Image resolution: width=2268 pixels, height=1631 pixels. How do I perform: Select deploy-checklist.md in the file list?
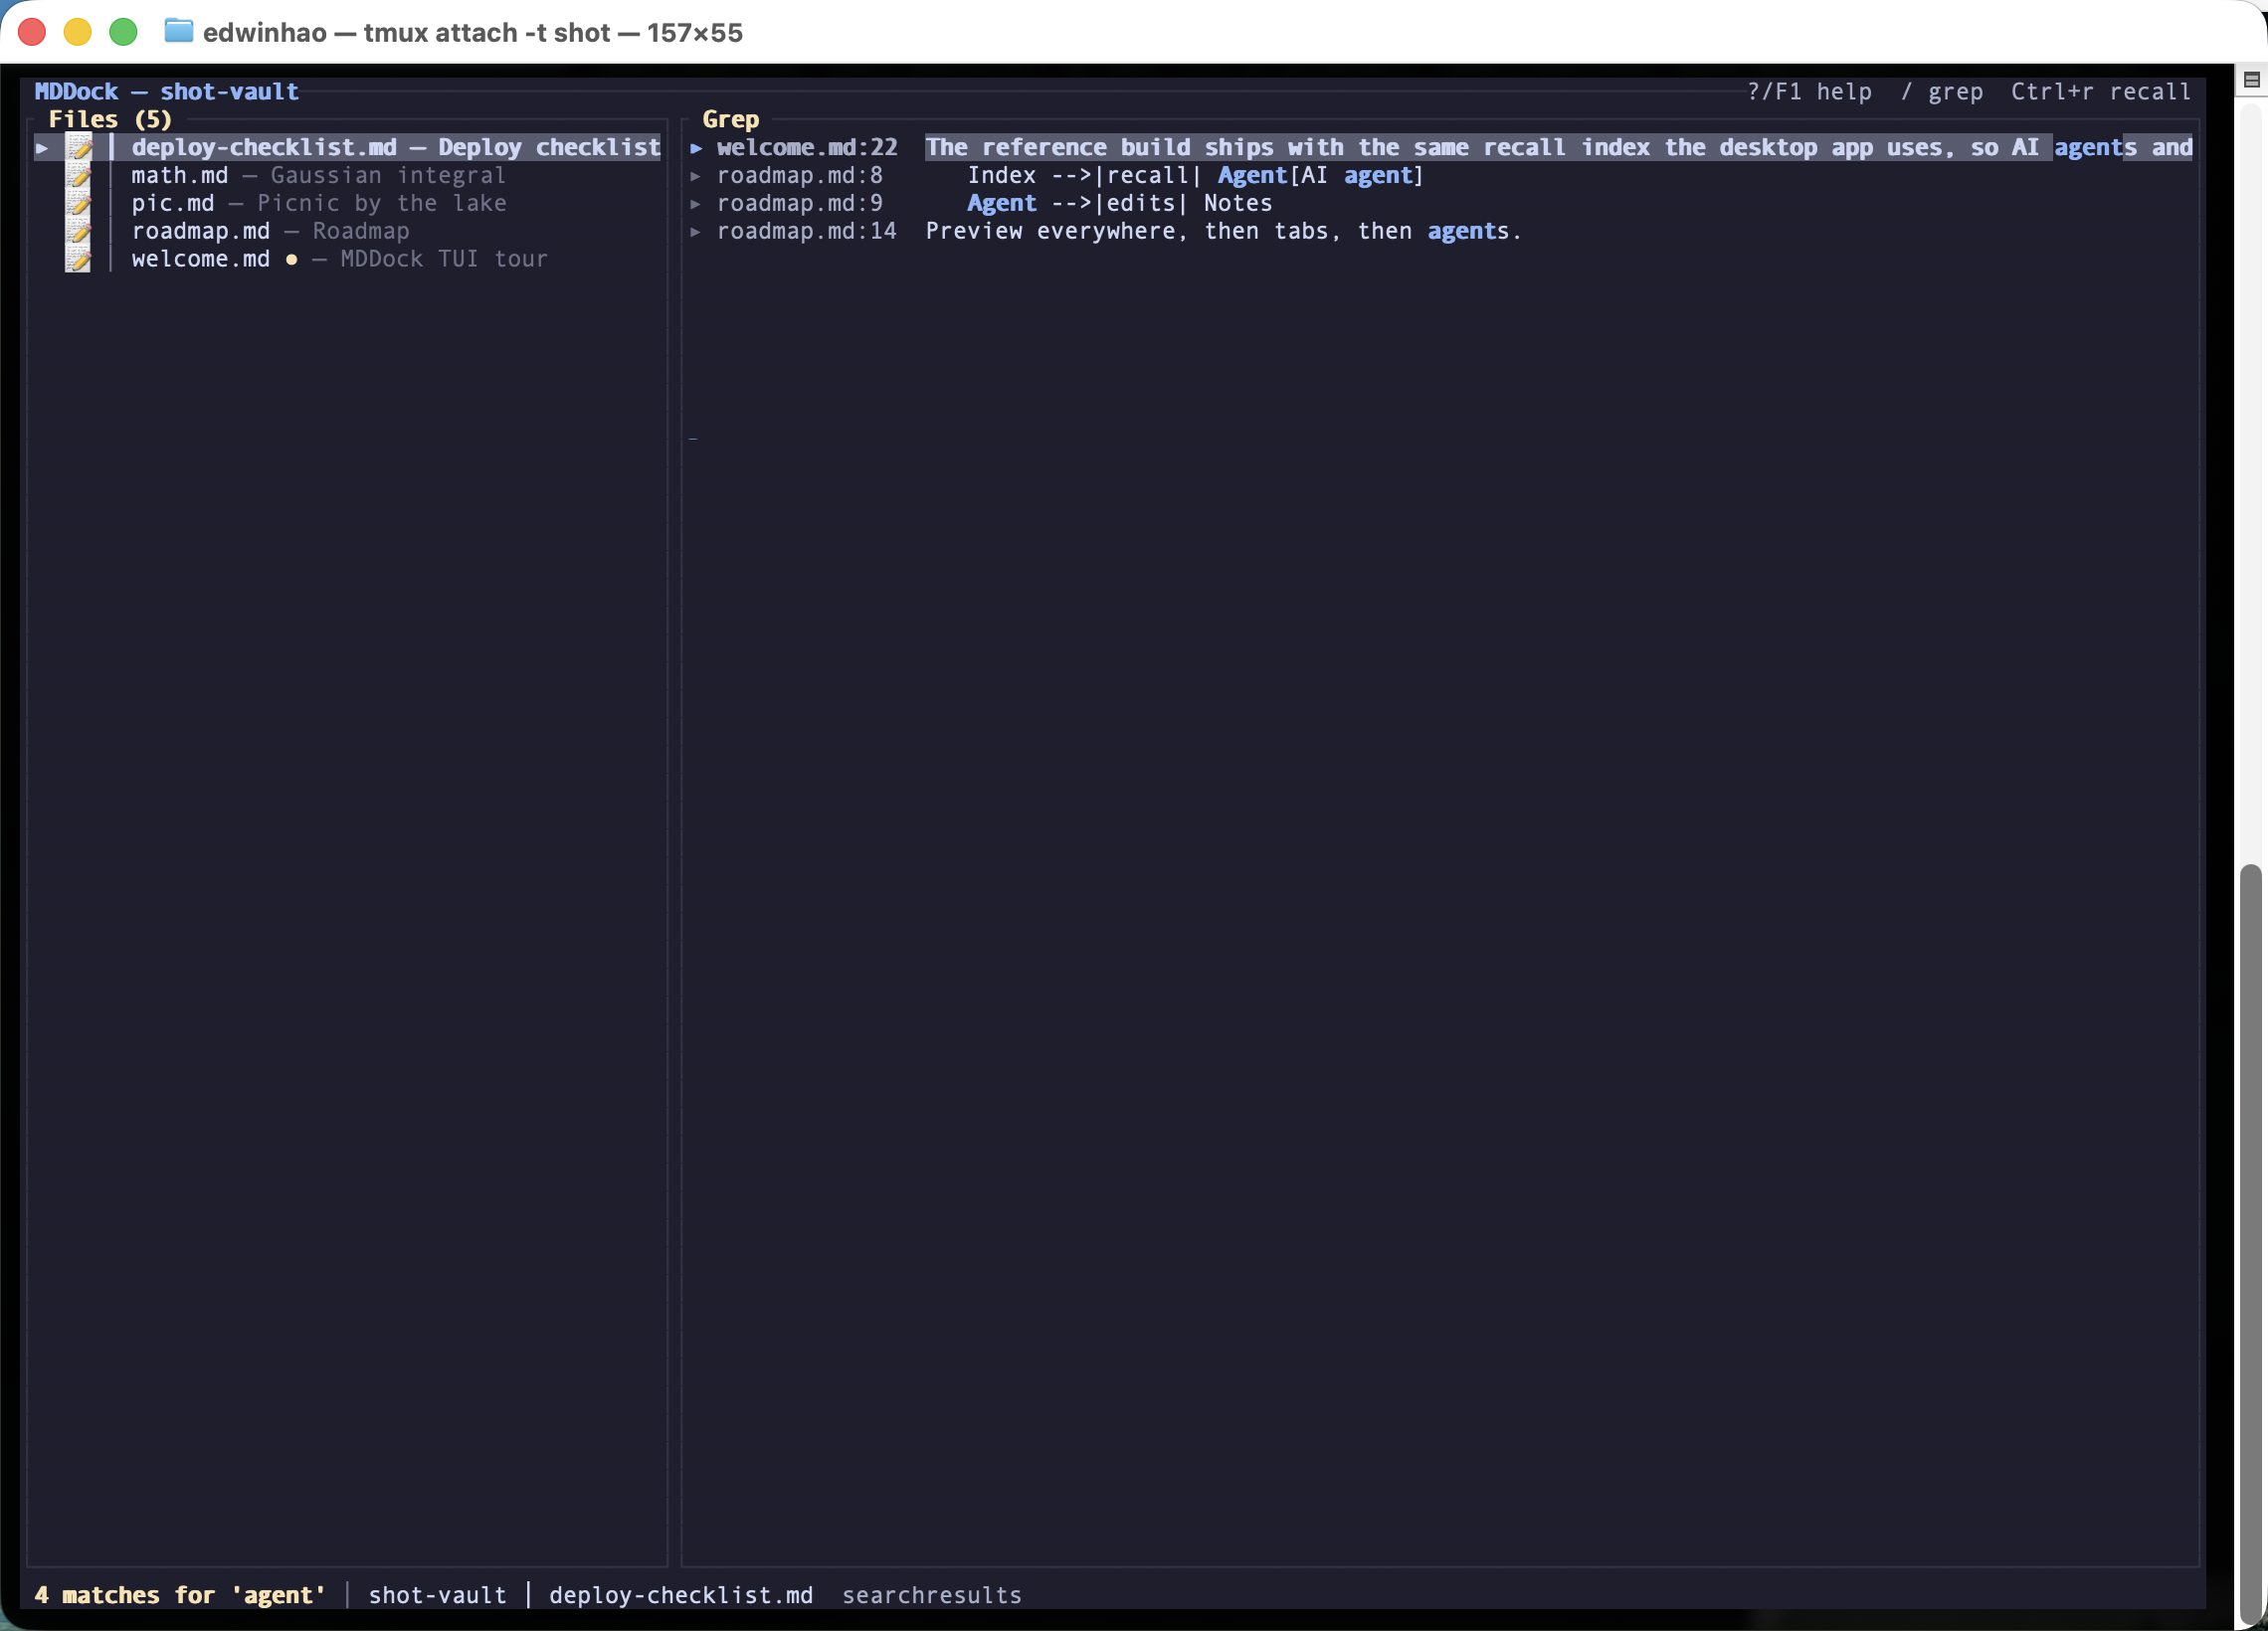tap(347, 148)
